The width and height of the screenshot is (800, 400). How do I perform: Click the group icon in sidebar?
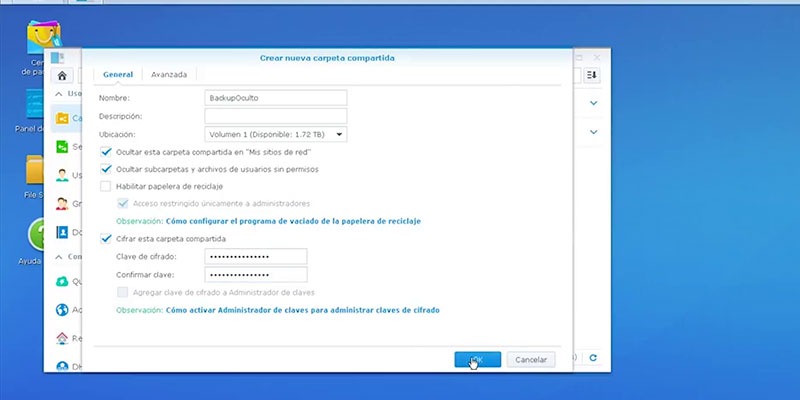click(62, 204)
